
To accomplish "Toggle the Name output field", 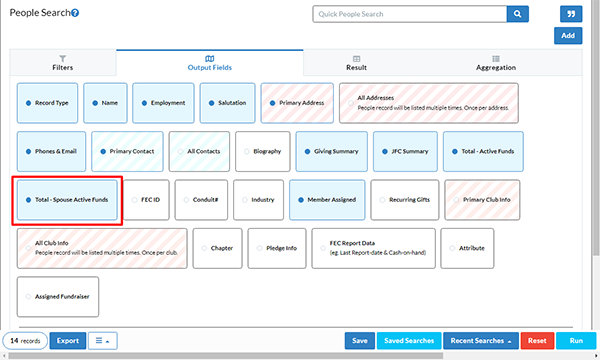I will tap(105, 103).
